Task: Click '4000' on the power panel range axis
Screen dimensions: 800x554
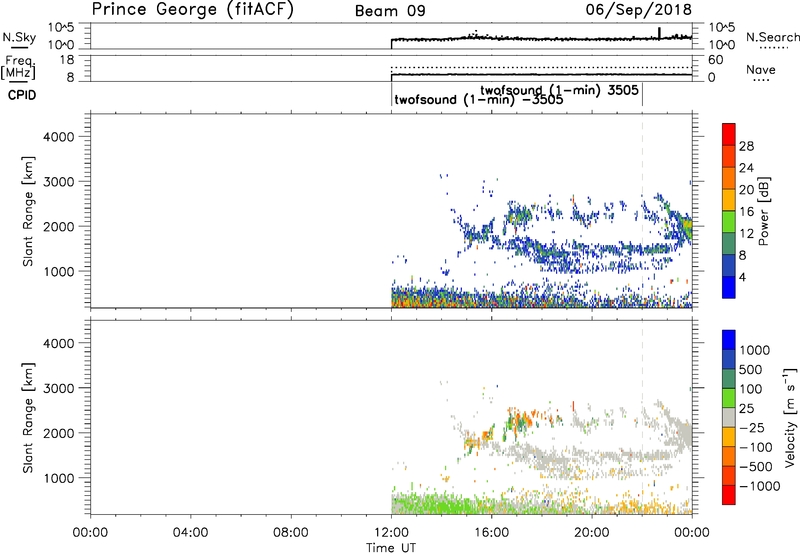Action: (58, 137)
